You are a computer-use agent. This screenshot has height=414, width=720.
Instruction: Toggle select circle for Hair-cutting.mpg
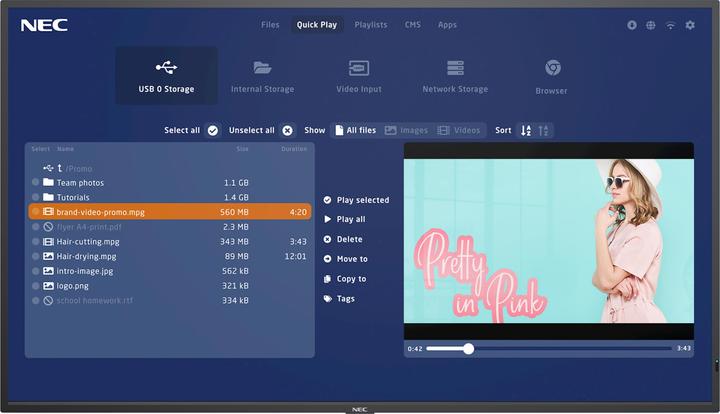click(35, 242)
